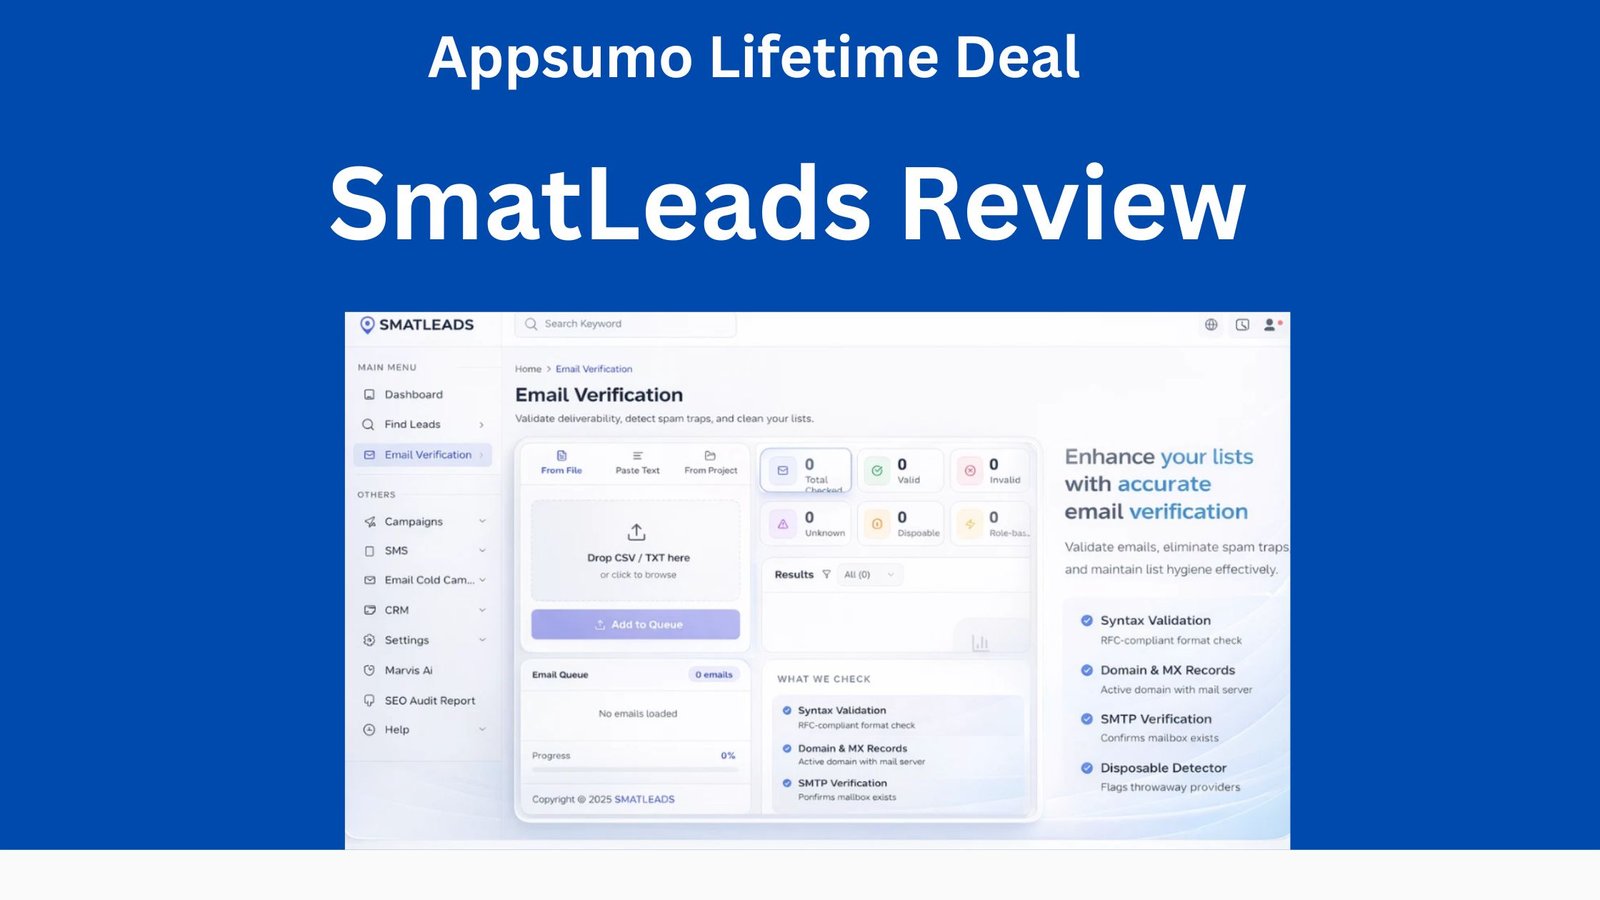Click the yellow Role-based icon
Image resolution: width=1600 pixels, height=900 pixels.
970,524
